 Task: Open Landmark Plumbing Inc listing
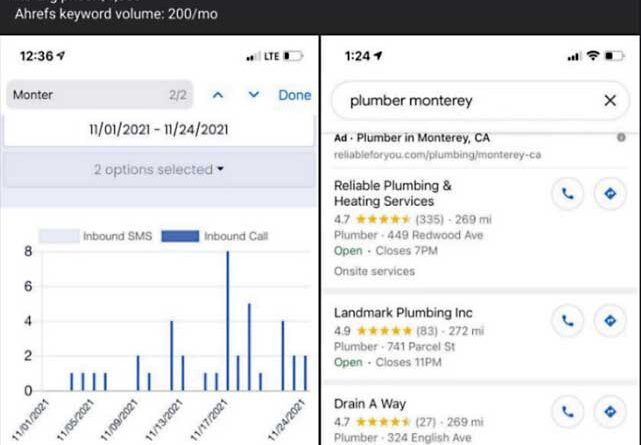[403, 313]
